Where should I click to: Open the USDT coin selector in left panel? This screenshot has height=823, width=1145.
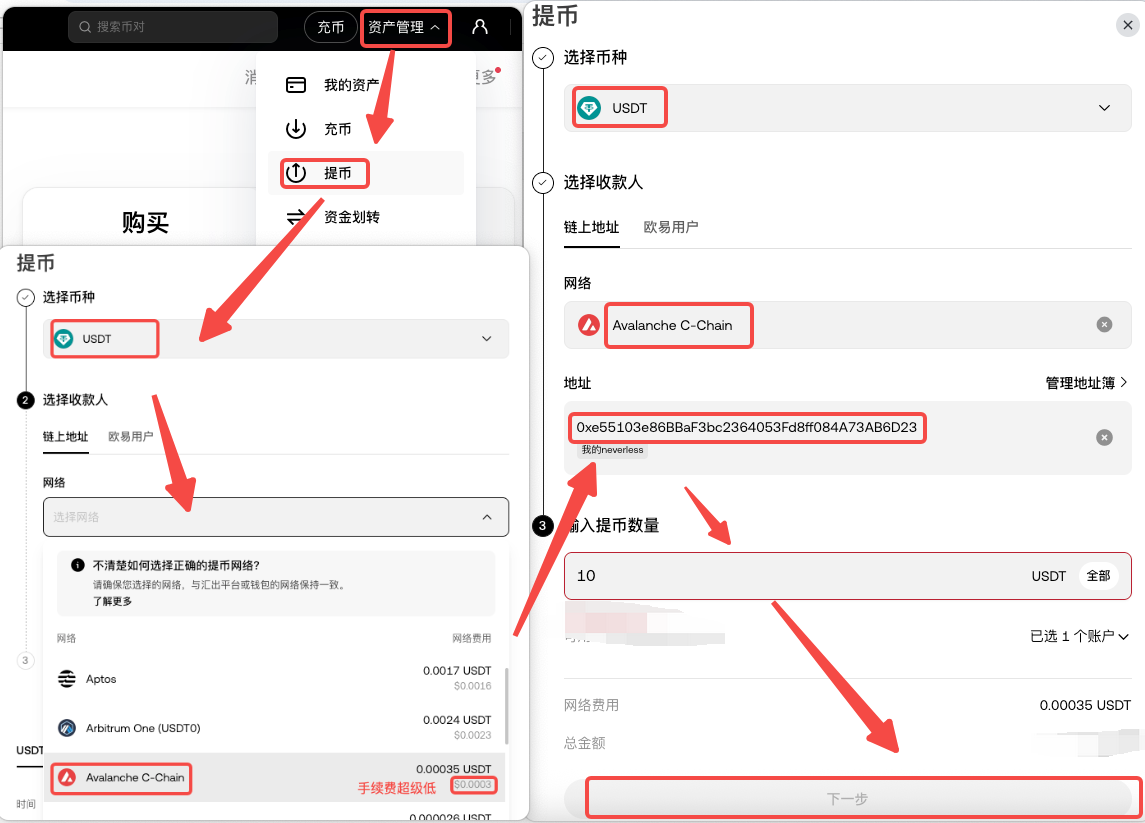276,339
